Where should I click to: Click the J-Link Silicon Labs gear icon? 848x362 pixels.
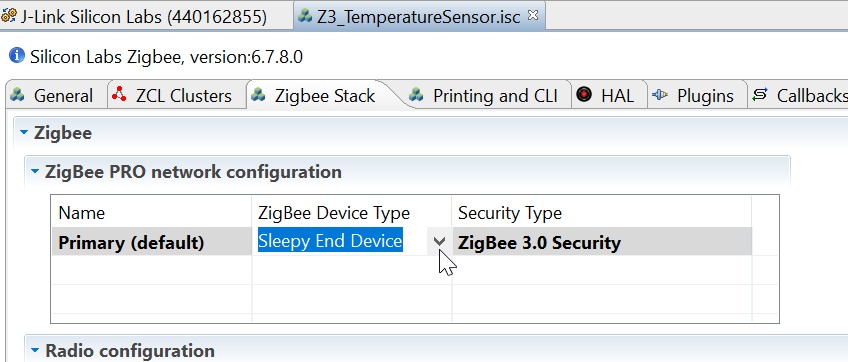tap(9, 16)
